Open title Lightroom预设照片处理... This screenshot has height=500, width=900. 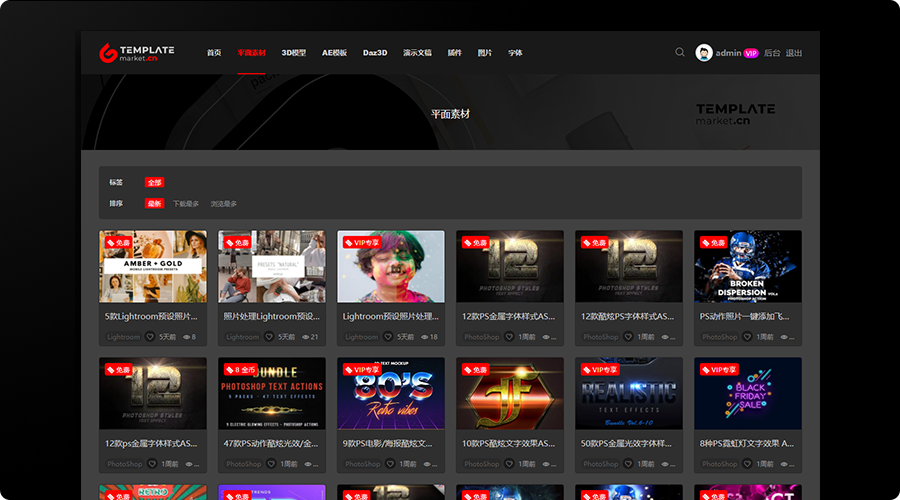point(391,316)
